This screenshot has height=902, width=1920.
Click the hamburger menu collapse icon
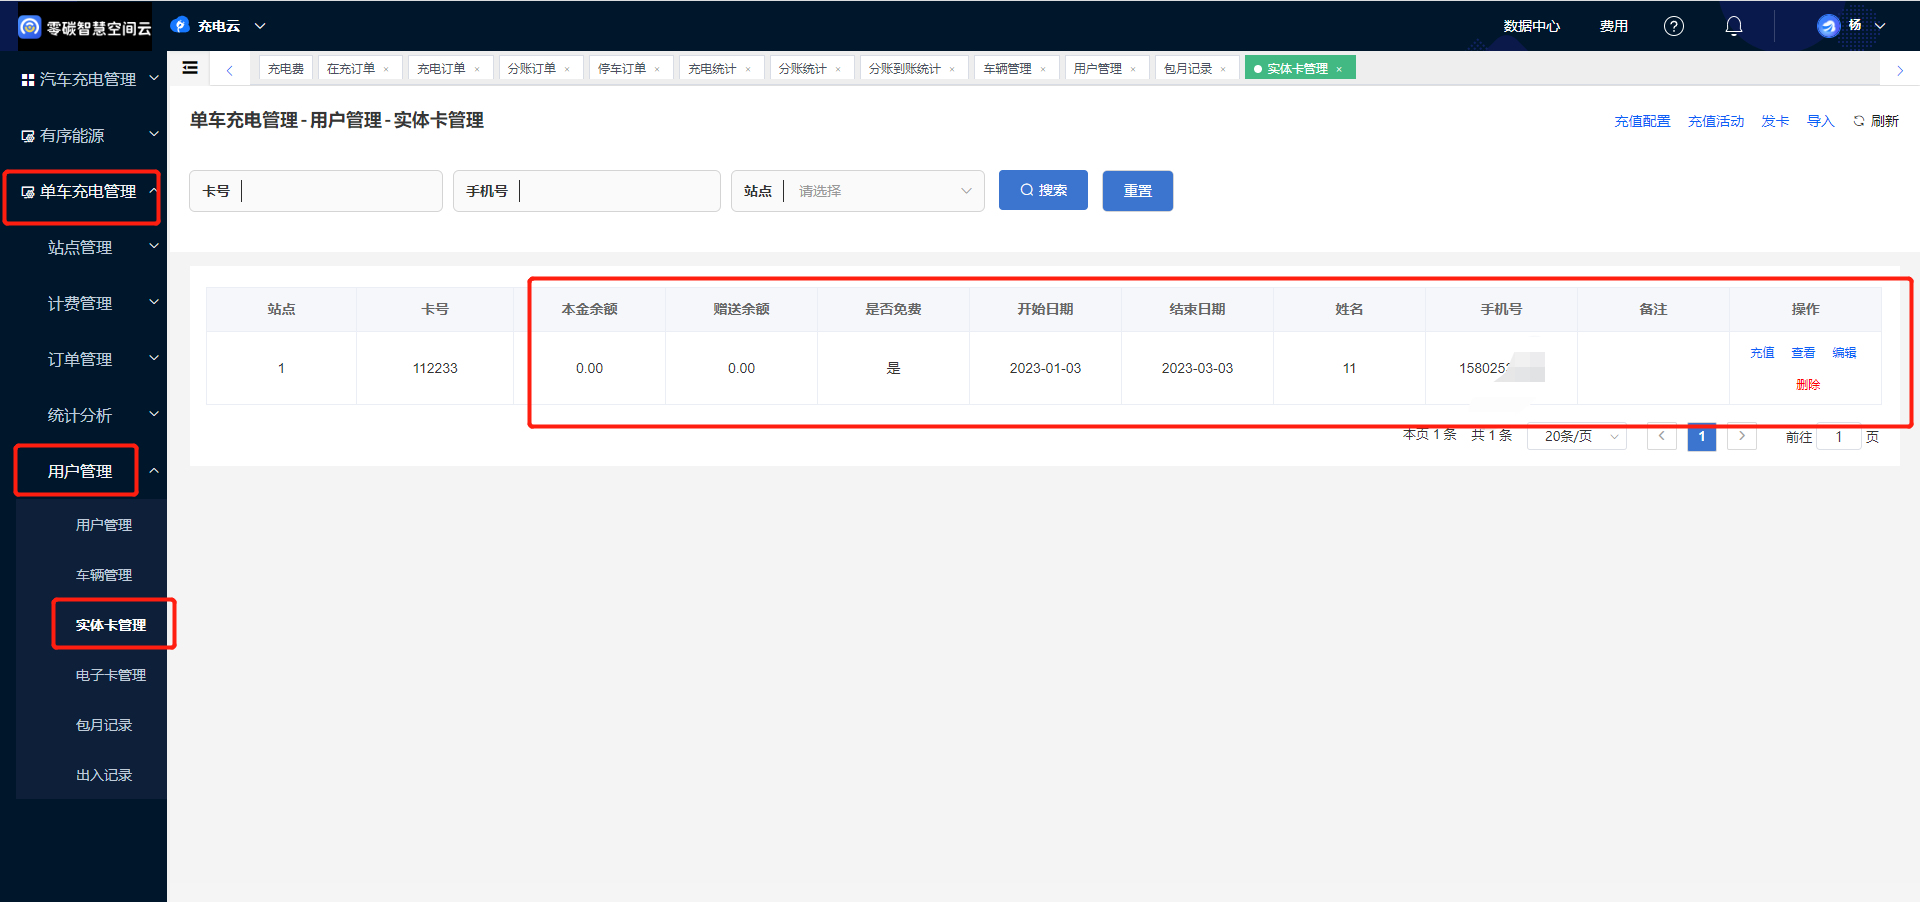[190, 68]
